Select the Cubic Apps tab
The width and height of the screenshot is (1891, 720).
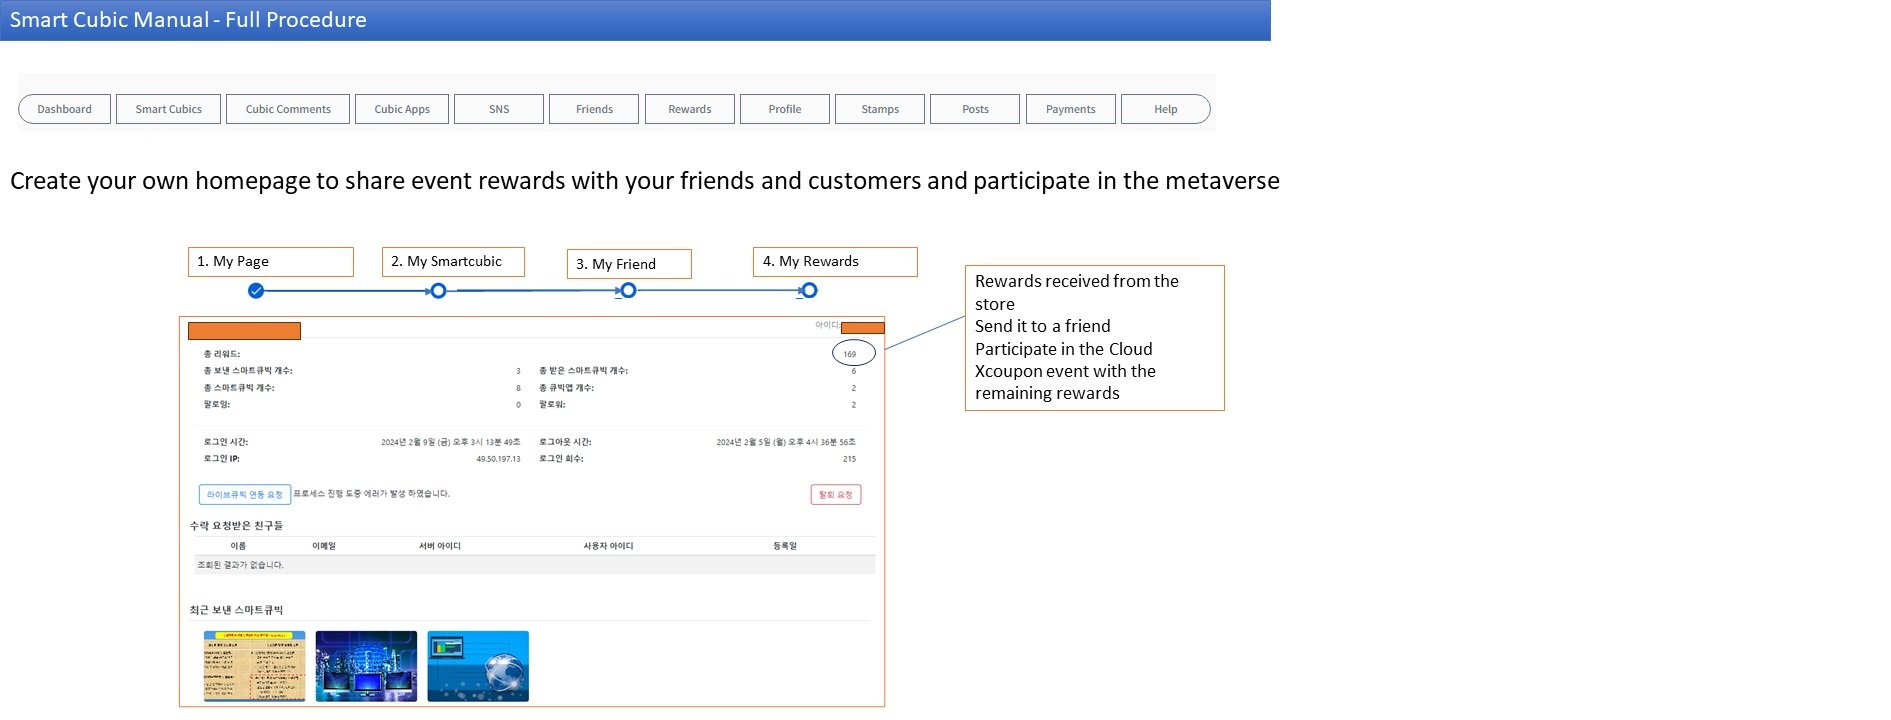pos(402,109)
